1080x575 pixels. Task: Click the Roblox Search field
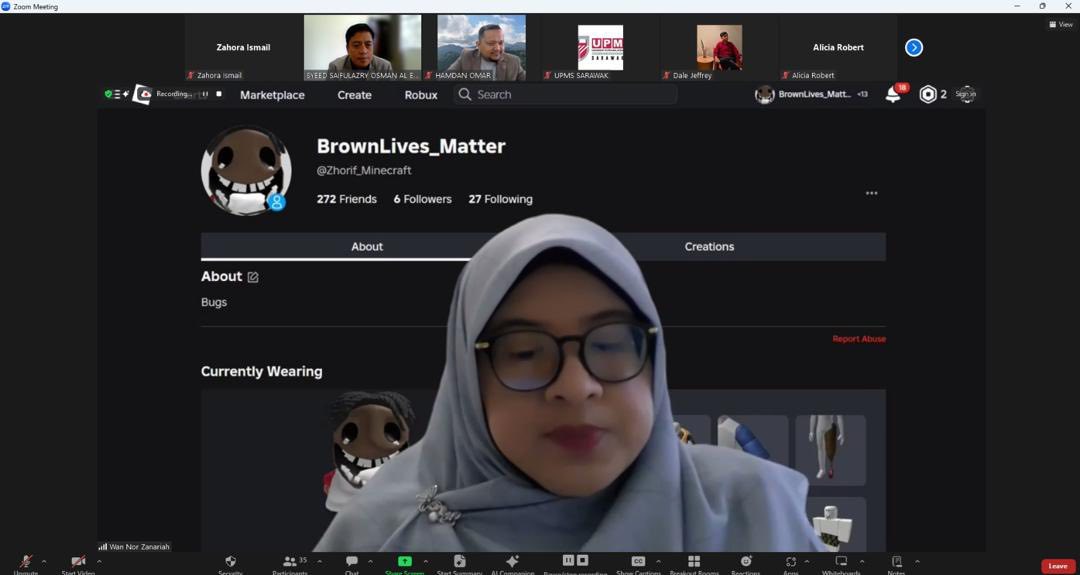[x=565, y=94]
